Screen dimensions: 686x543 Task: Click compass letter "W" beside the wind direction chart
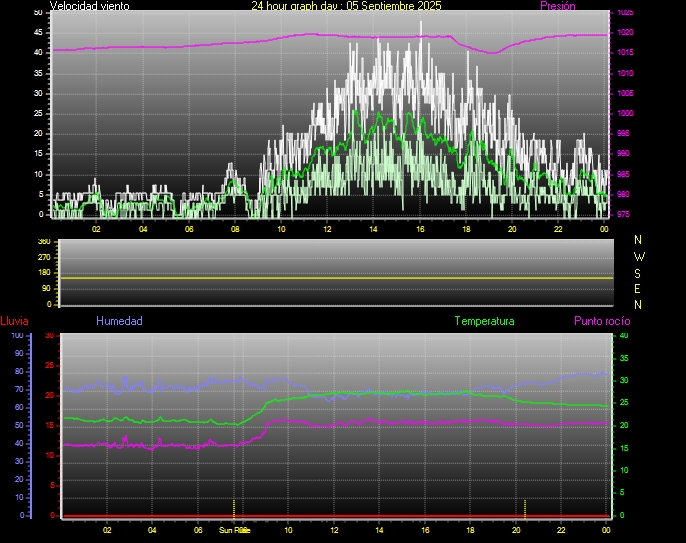click(x=639, y=256)
